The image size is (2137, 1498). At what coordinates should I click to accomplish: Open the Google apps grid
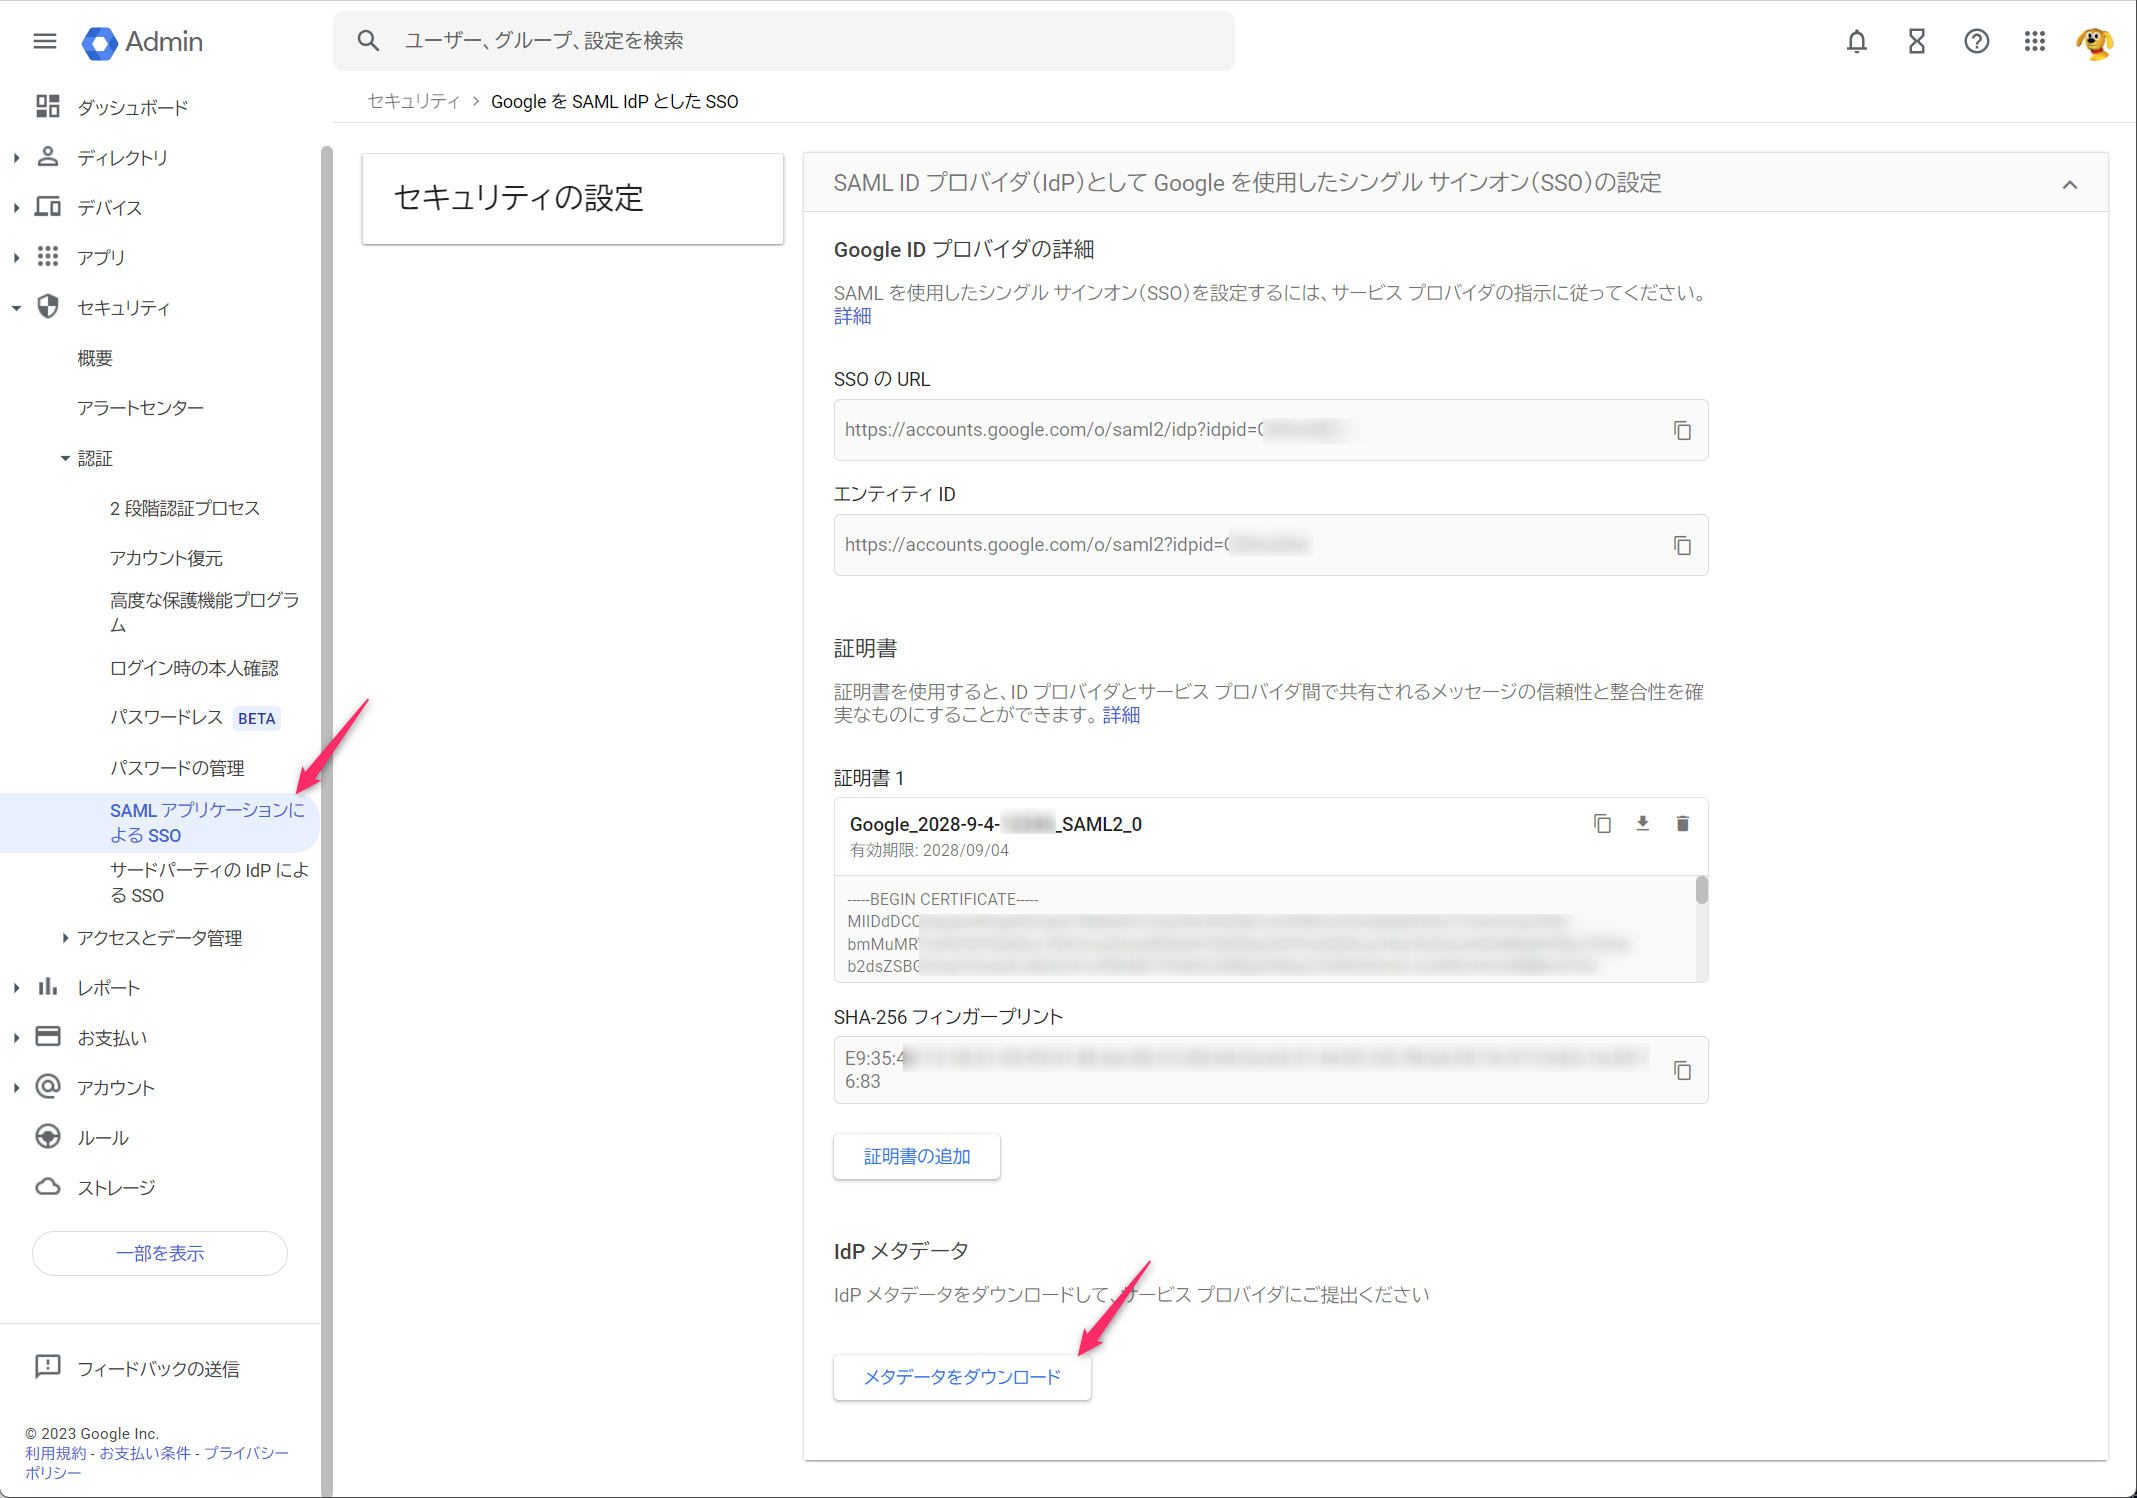click(x=2034, y=41)
